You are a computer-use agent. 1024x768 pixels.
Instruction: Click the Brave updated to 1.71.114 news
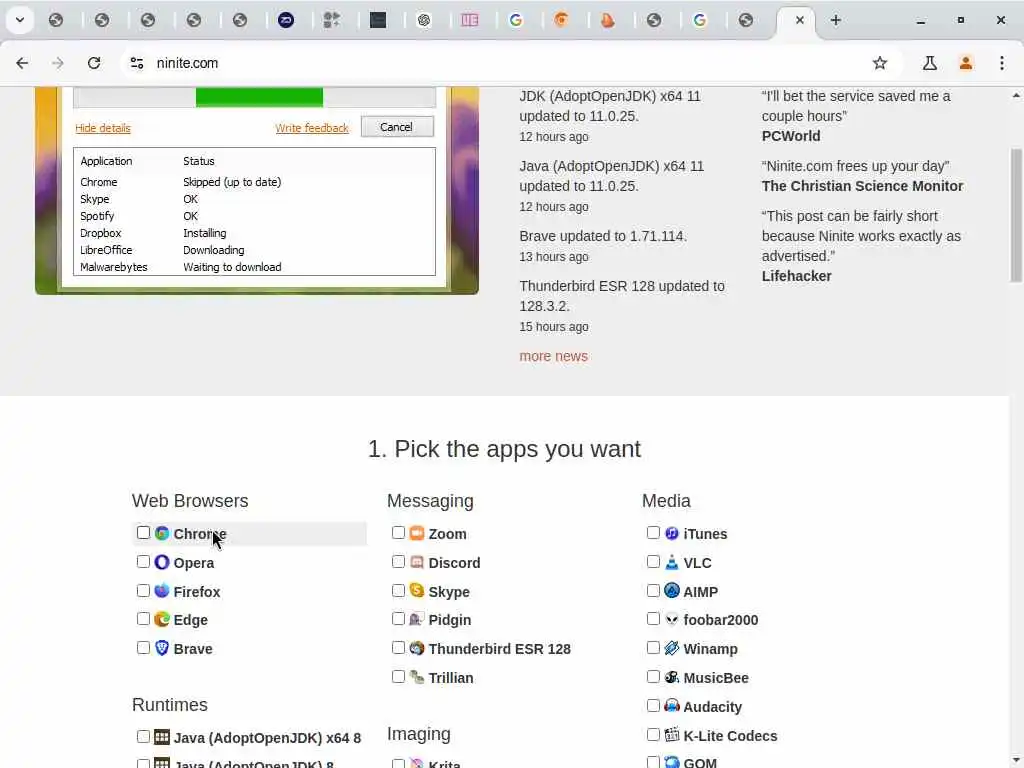(603, 236)
